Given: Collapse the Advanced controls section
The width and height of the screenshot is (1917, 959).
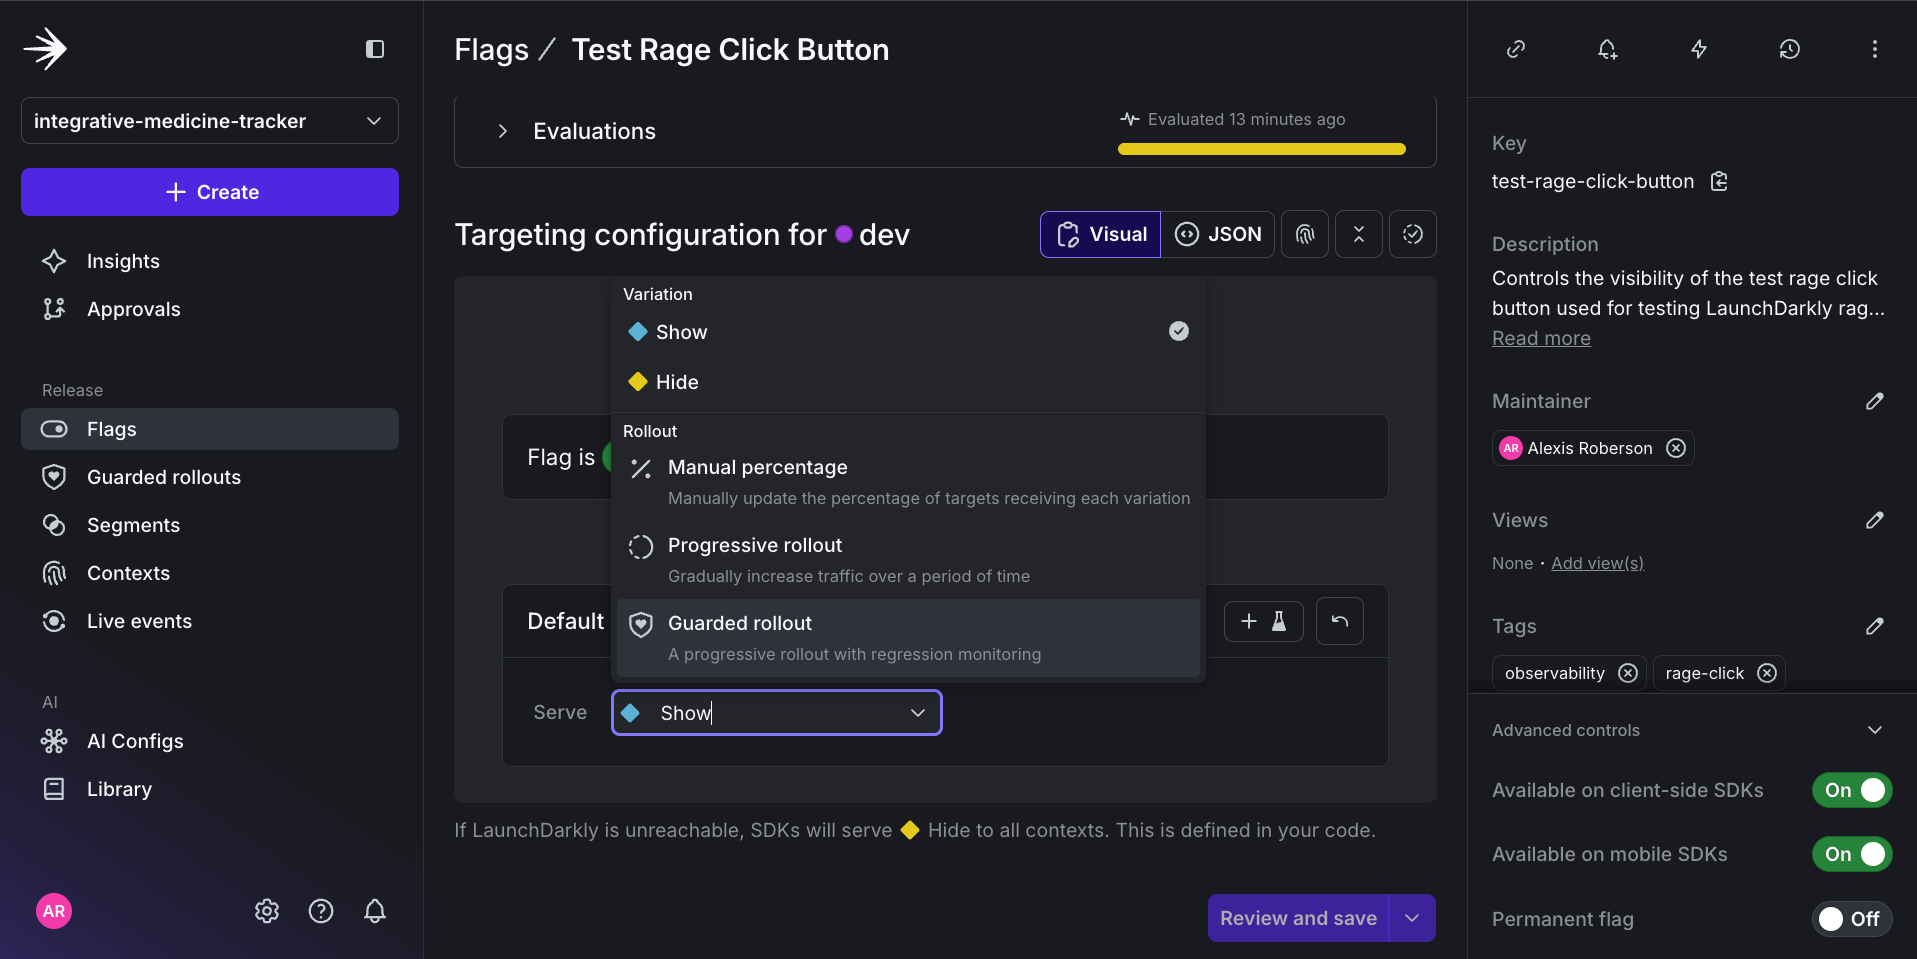Looking at the screenshot, I should click(1874, 730).
